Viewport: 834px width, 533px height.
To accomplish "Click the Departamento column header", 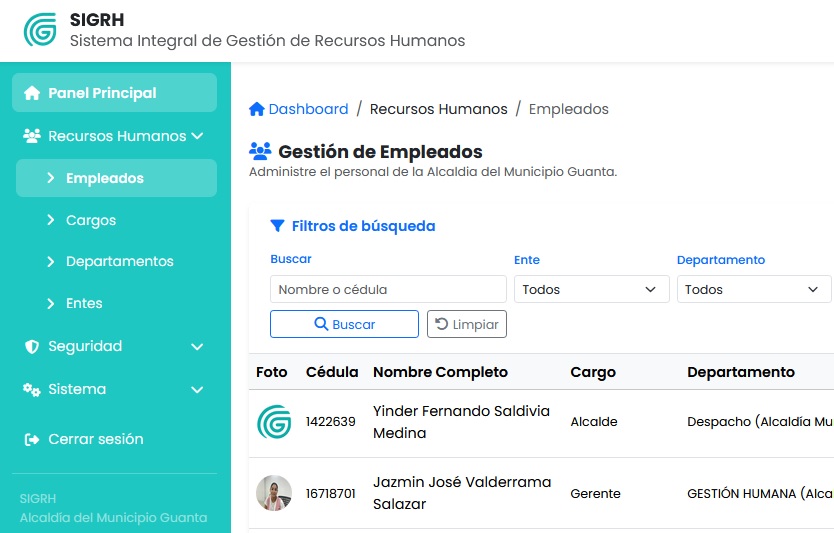I will (741, 372).
